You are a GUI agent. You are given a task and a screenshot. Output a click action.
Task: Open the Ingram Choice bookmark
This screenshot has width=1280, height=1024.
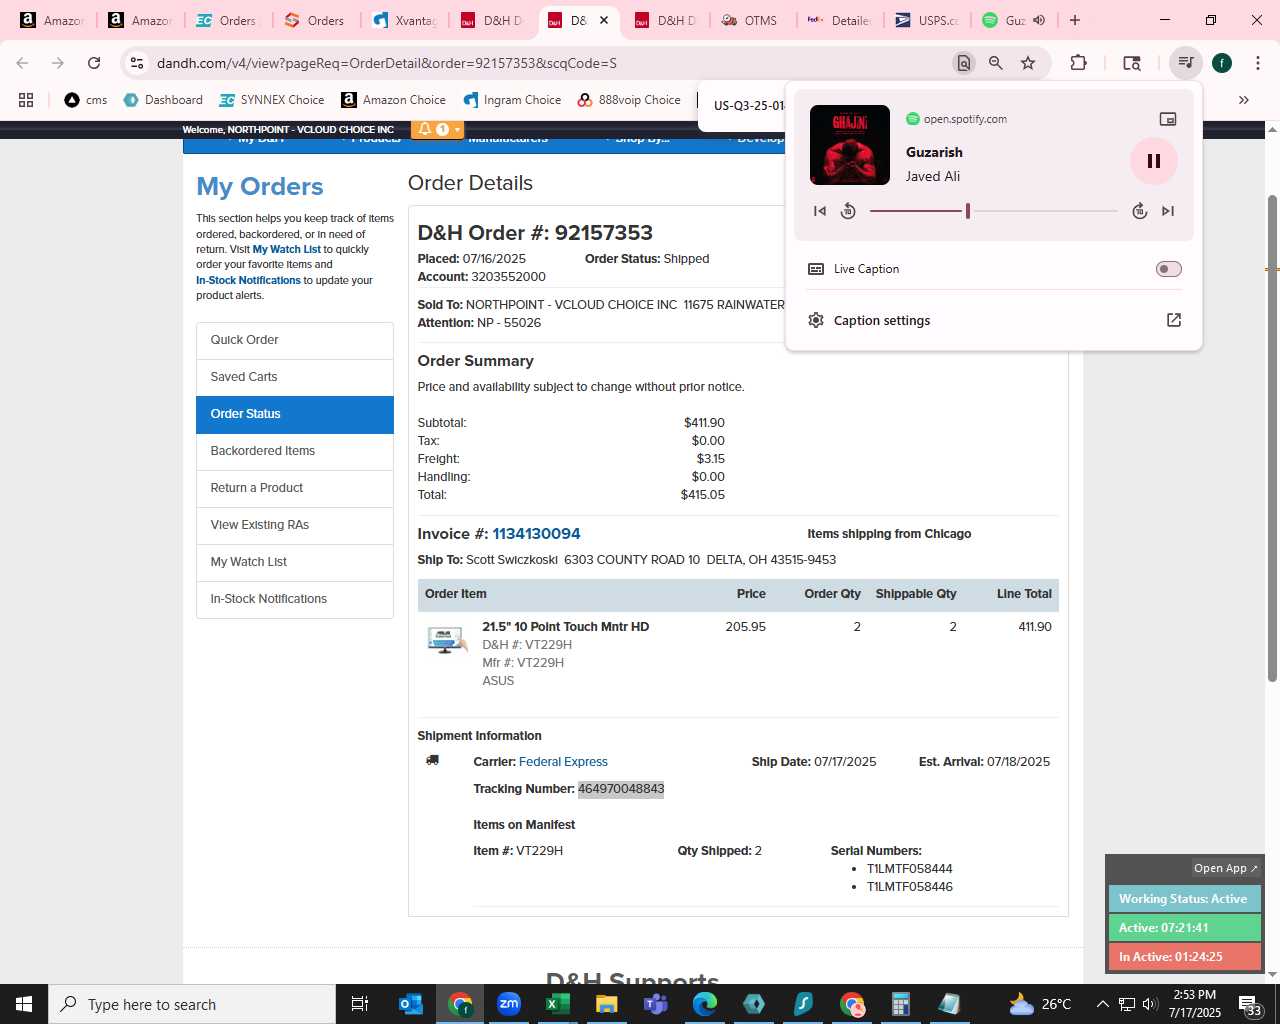click(x=512, y=100)
